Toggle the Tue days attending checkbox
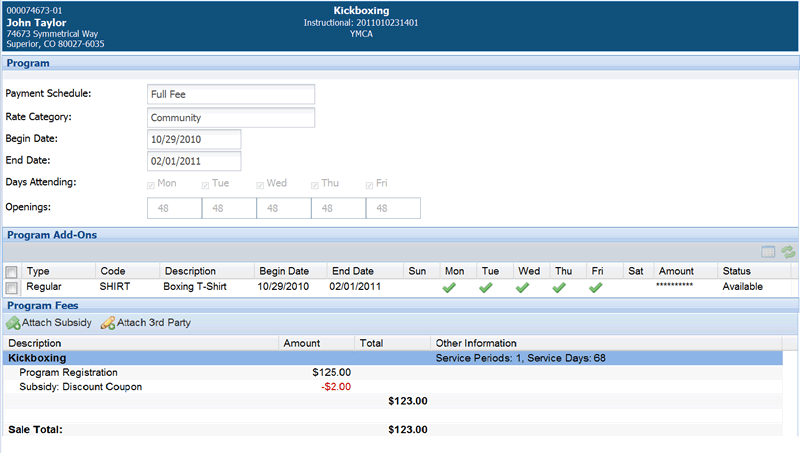 tap(205, 185)
